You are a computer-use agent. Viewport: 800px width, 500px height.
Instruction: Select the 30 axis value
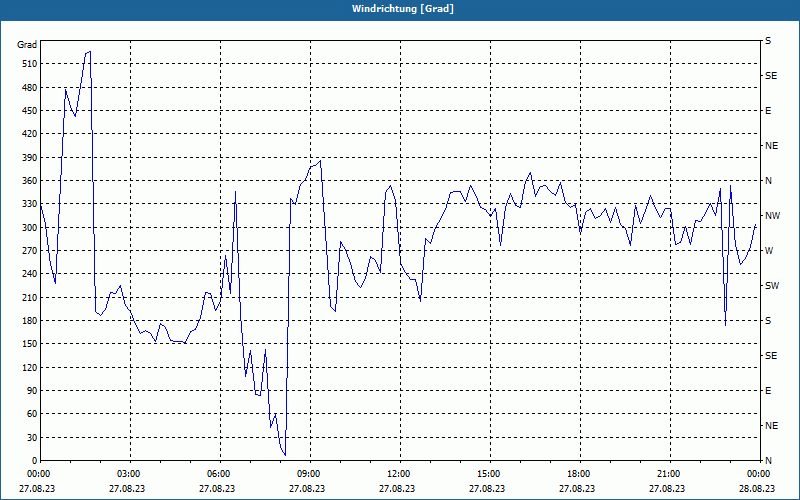(x=32, y=437)
